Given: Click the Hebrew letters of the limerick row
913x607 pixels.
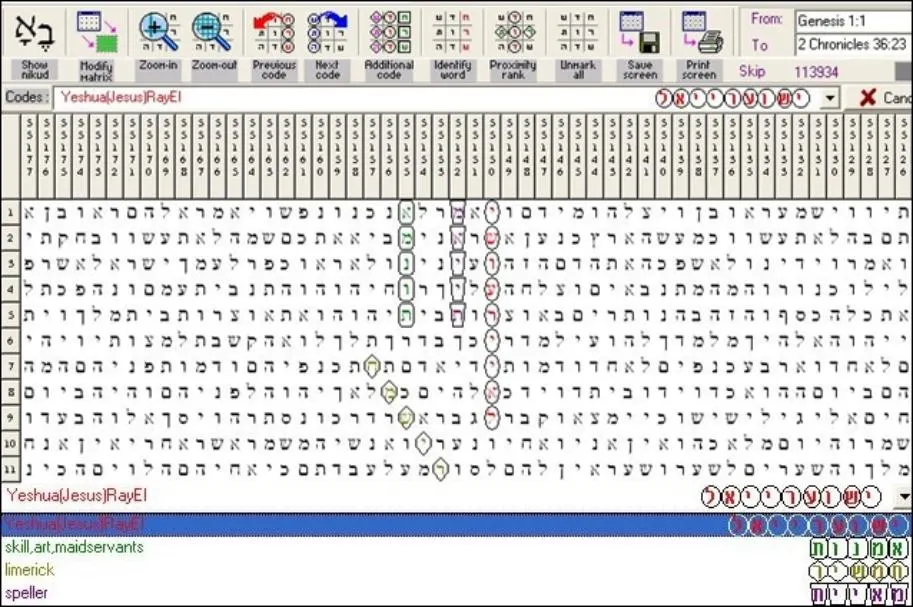Looking at the screenshot, I should click(x=859, y=572).
